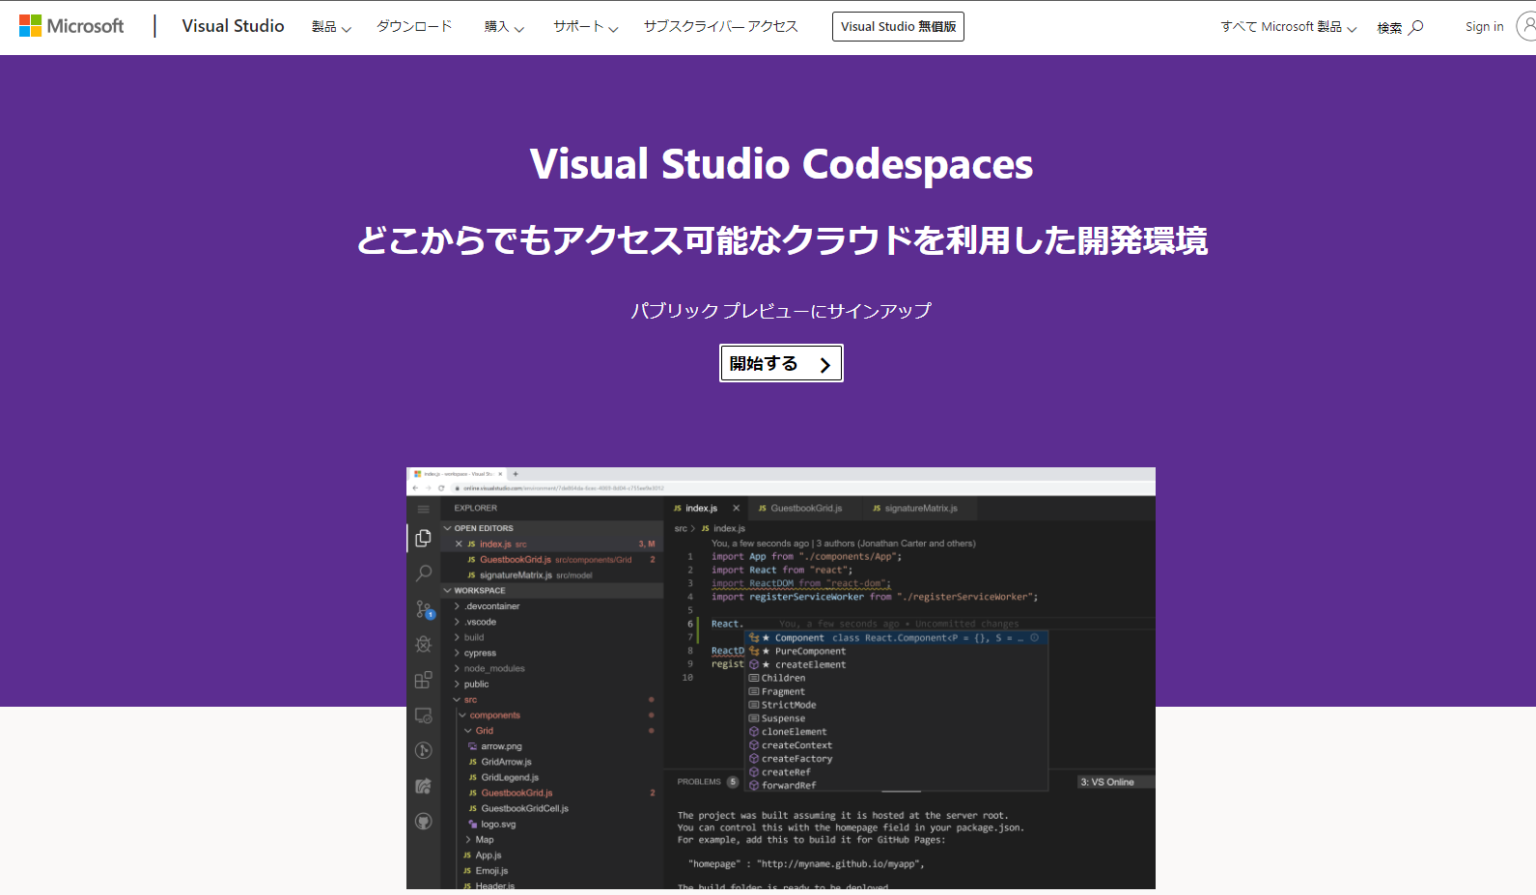Click Explorer icon in VS Code screenshot

click(423, 538)
